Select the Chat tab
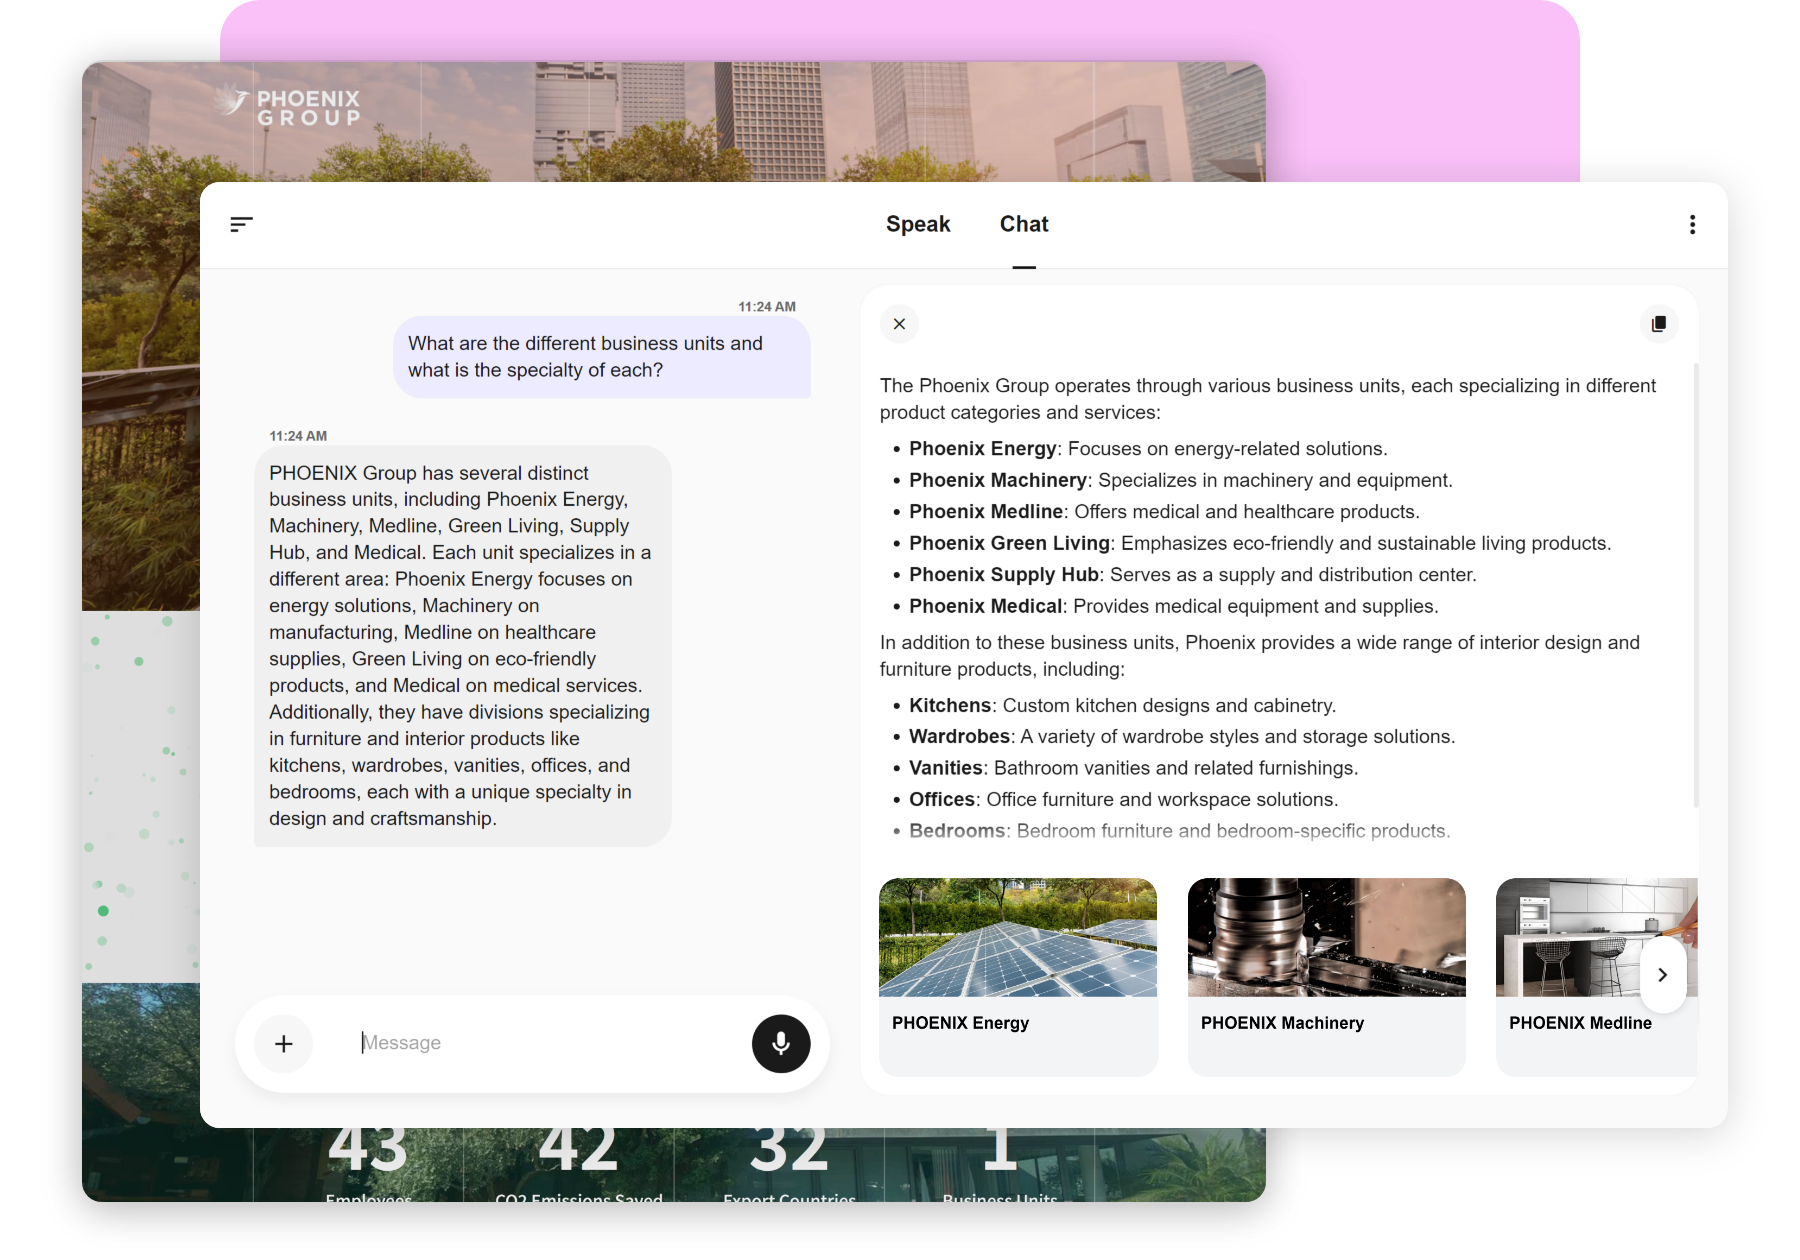This screenshot has height=1260, width=1800. 1023,224
